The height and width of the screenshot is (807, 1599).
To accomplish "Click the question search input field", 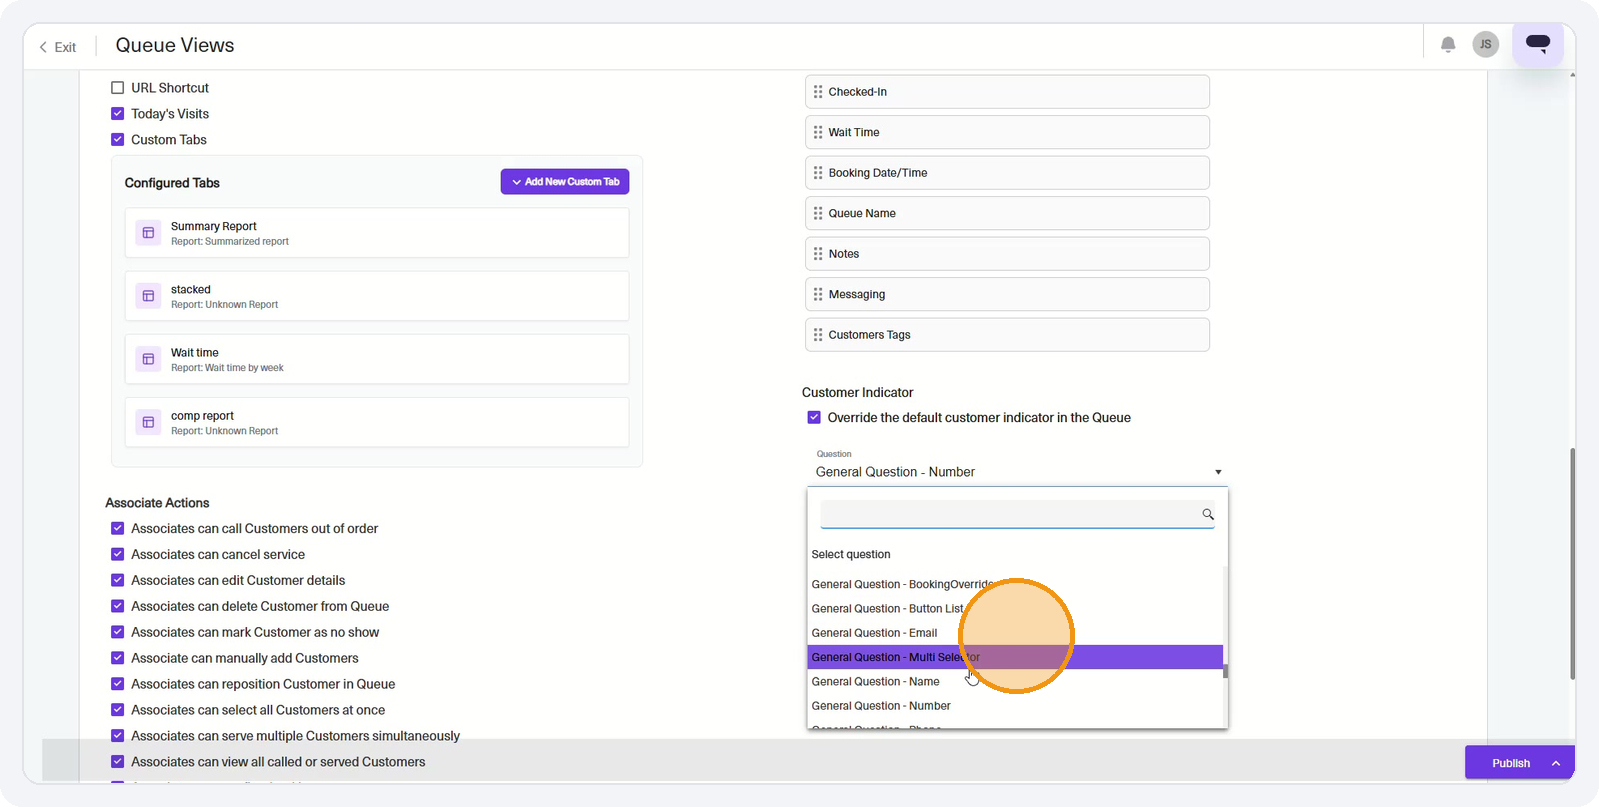I will 1010,514.
